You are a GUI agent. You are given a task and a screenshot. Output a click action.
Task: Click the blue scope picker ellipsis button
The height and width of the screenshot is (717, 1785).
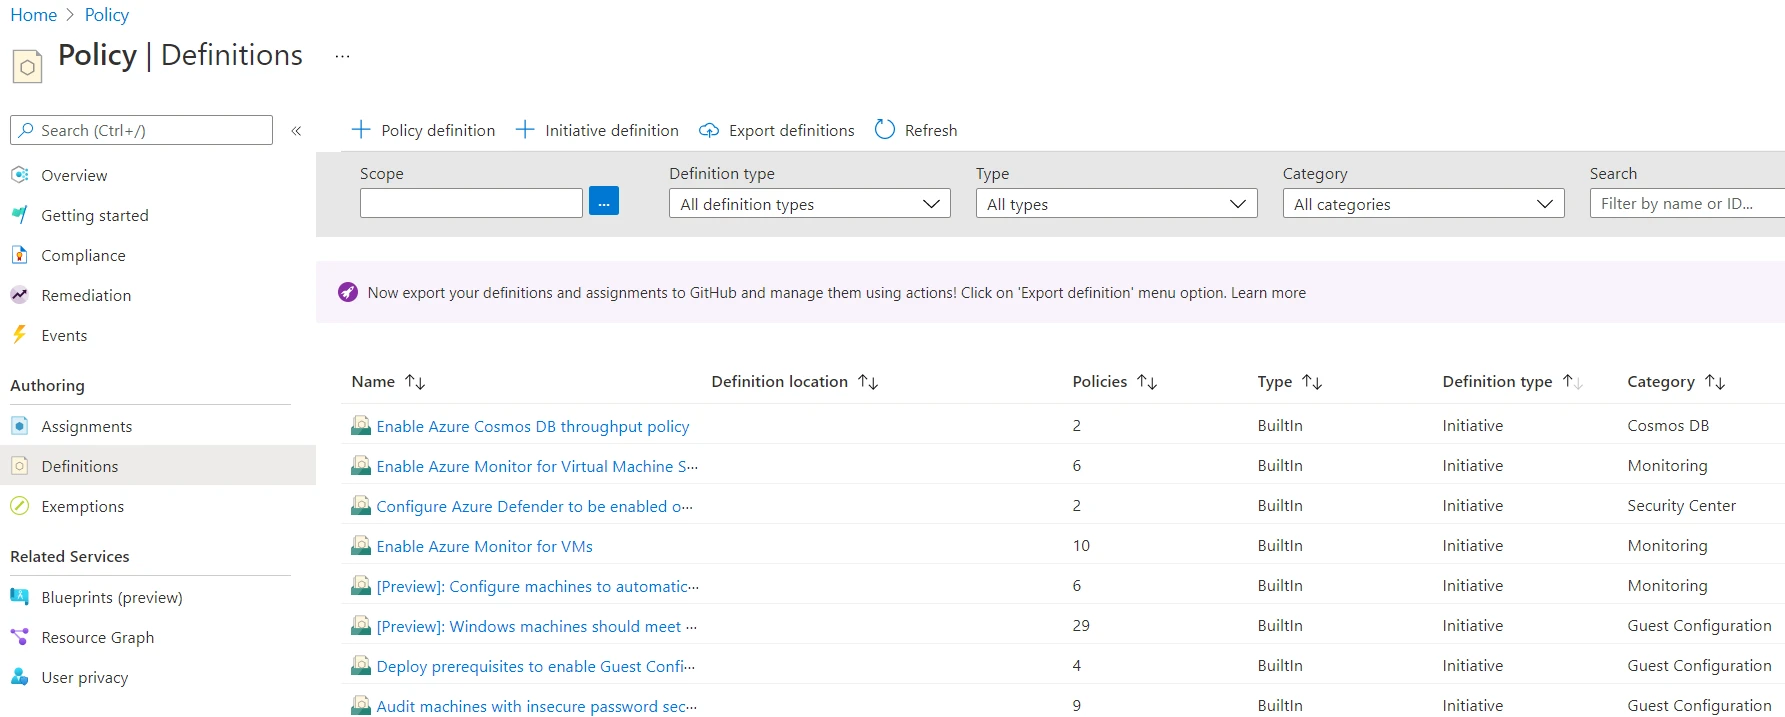click(x=604, y=201)
